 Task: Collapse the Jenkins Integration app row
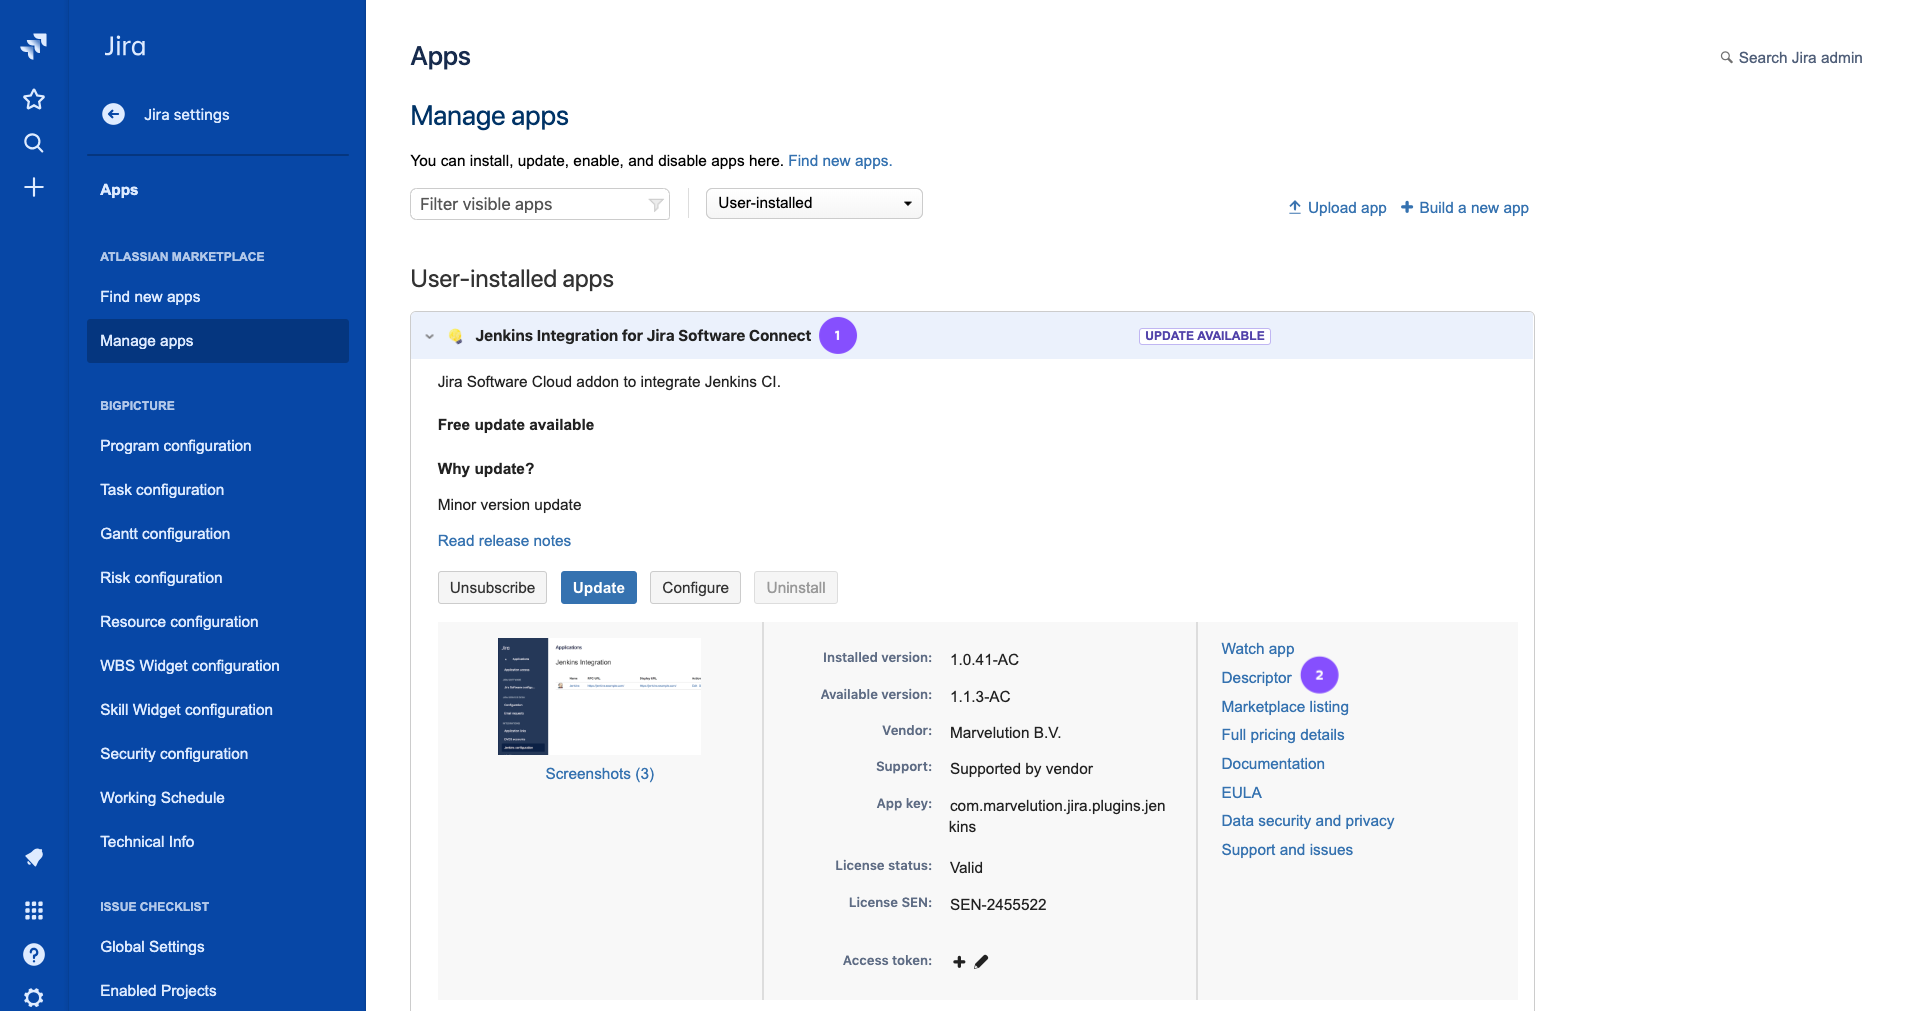[430, 336]
